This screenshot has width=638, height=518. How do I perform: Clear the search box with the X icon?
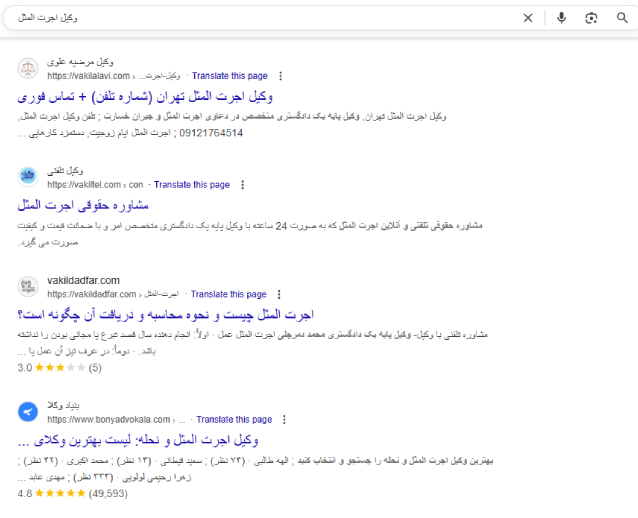528,17
